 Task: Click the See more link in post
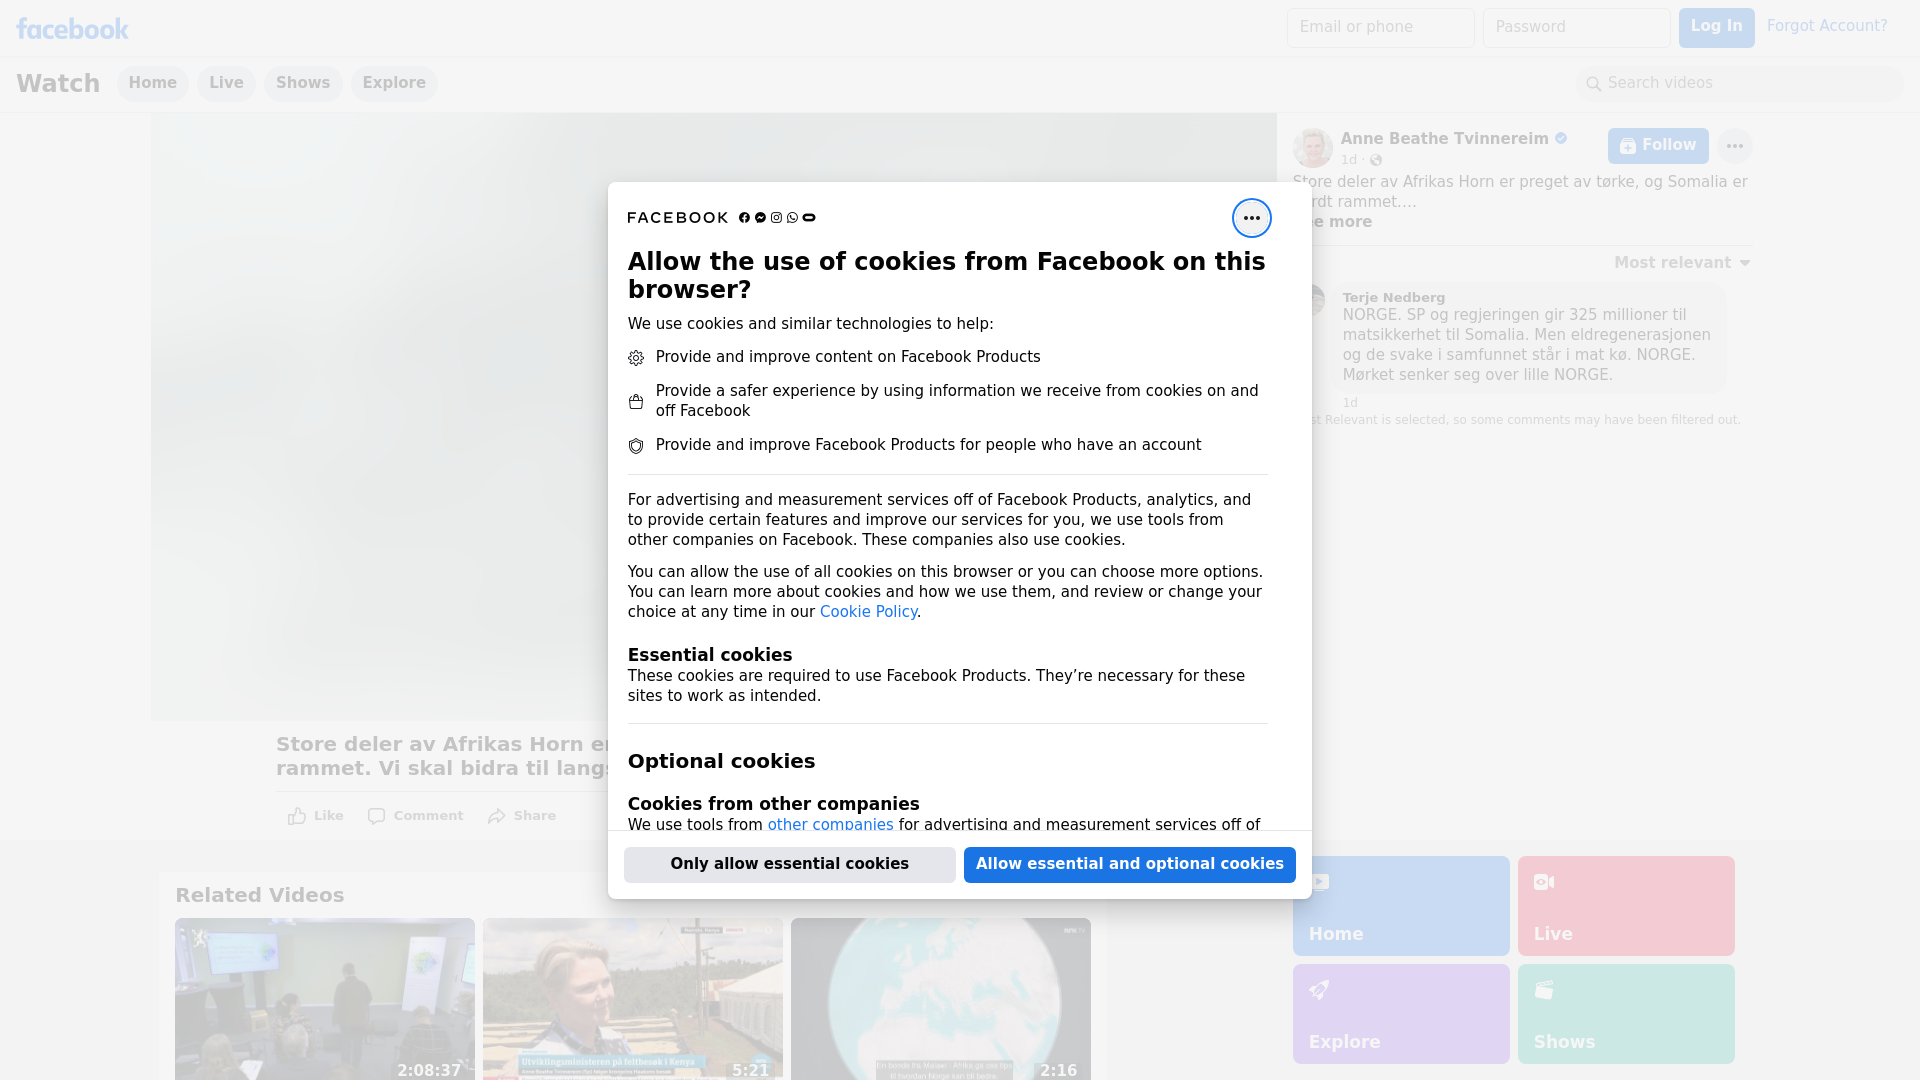coord(1335,222)
